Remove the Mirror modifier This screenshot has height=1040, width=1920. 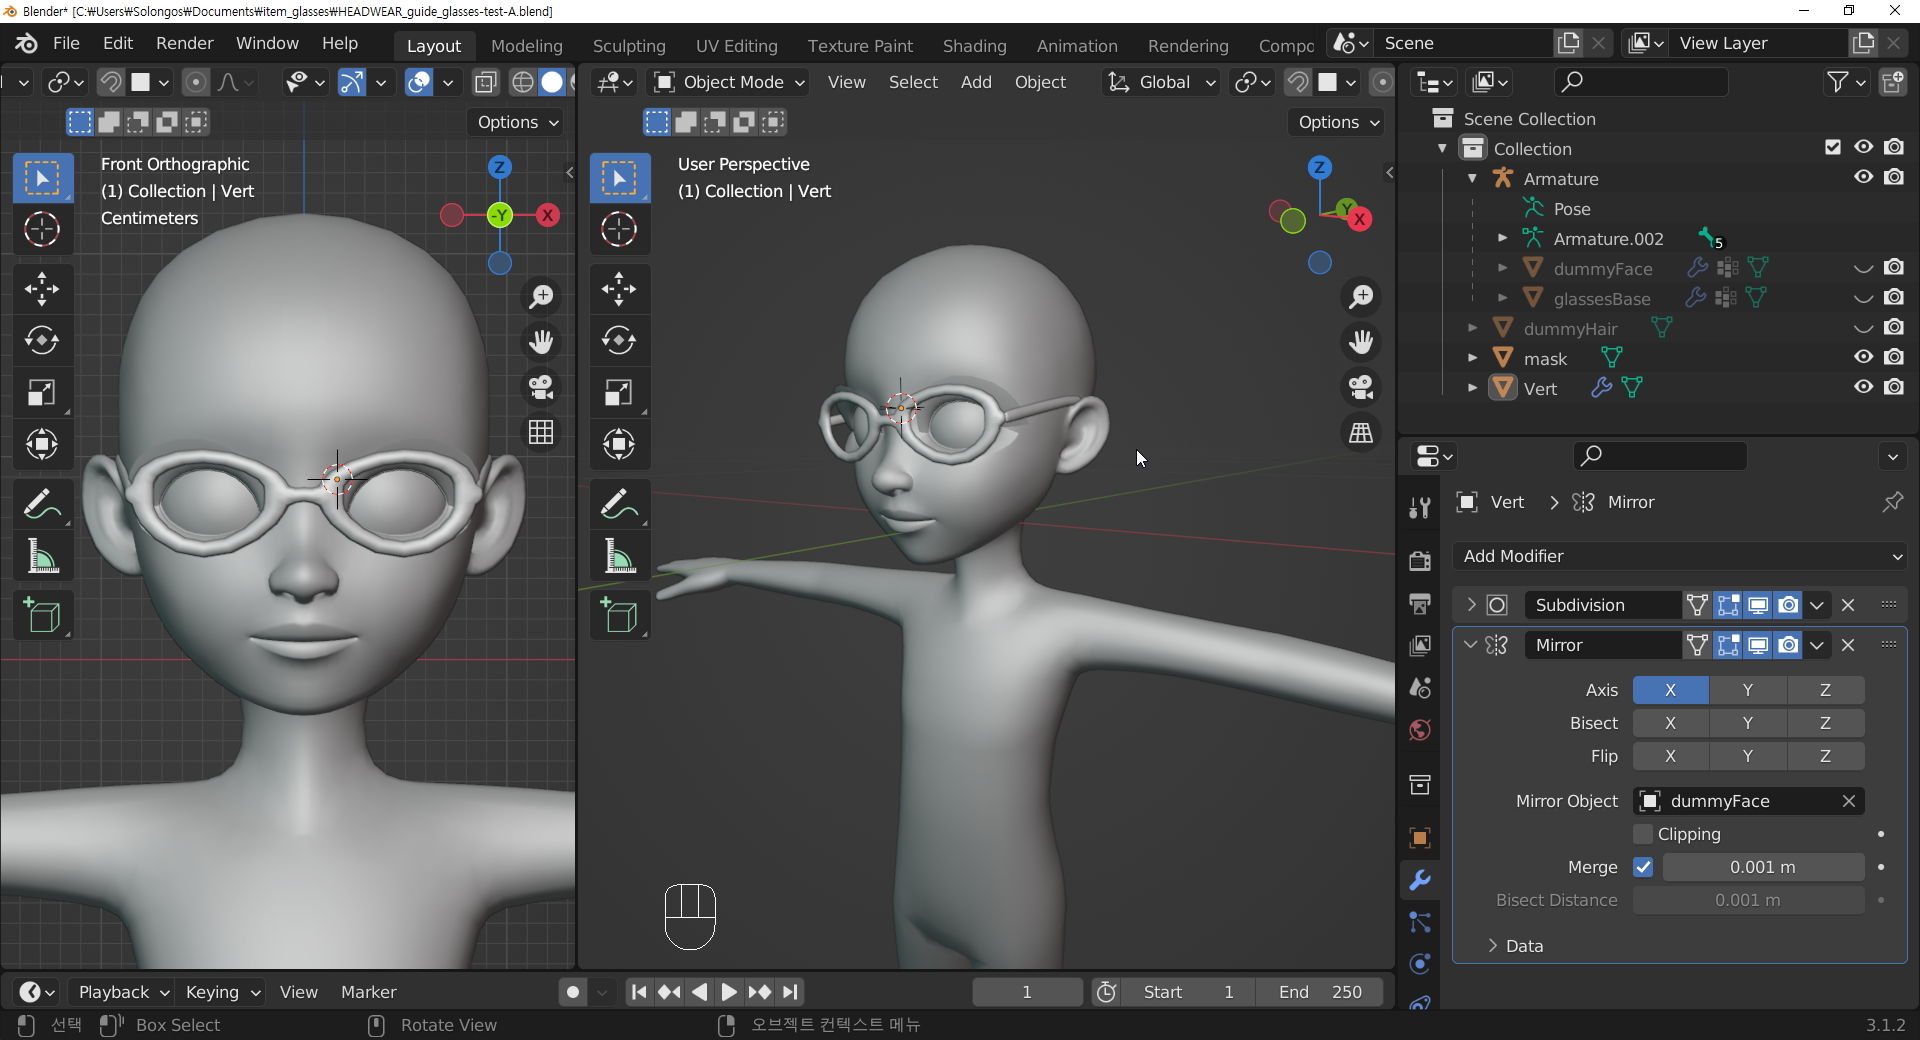(x=1848, y=645)
